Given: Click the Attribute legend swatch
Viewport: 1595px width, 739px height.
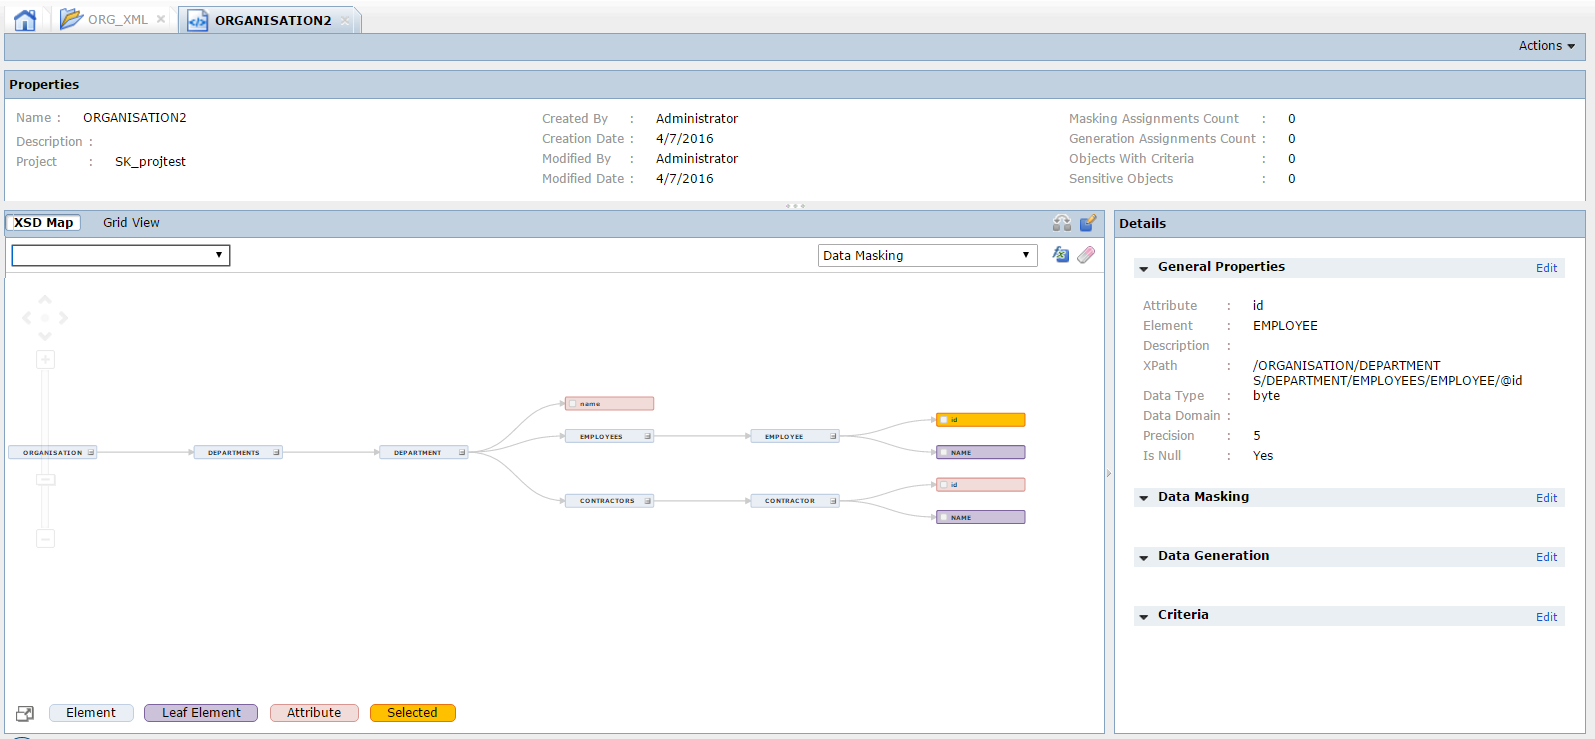Looking at the screenshot, I should click(x=314, y=713).
